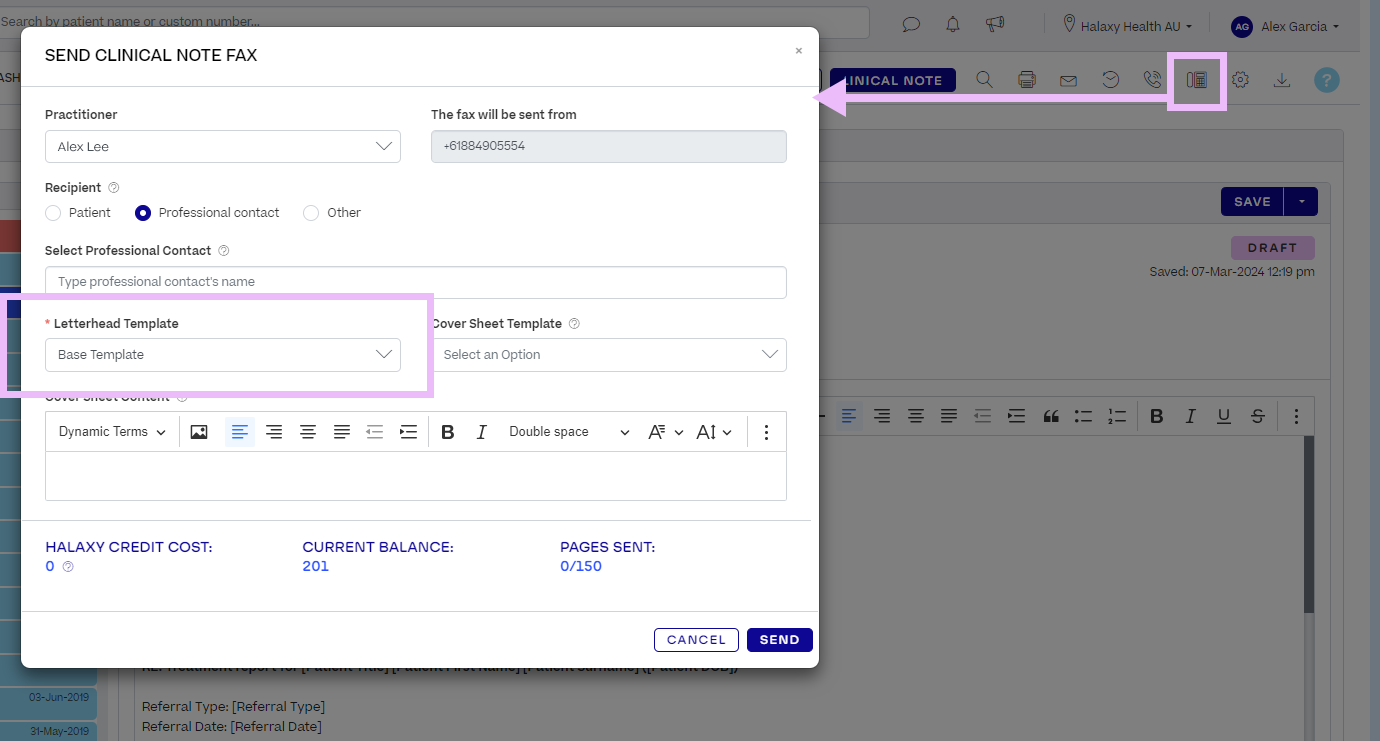Viewport: 1380px width, 741px height.
Task: Click Select Professional Contact help icon
Action: tap(223, 251)
